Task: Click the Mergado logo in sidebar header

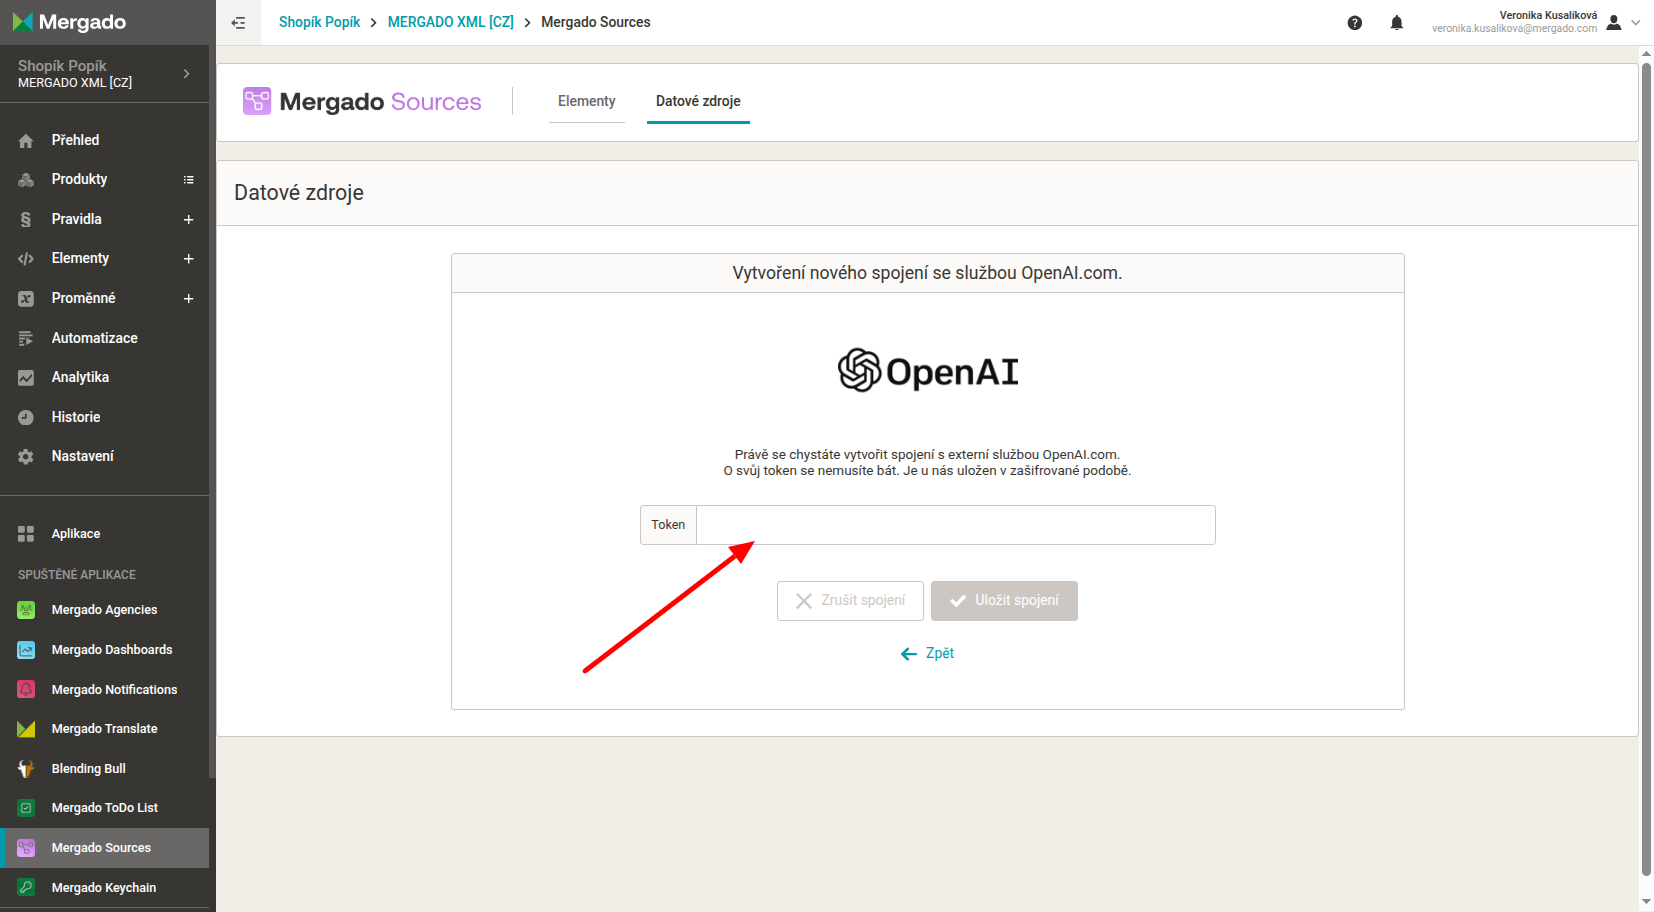Action: (x=69, y=22)
